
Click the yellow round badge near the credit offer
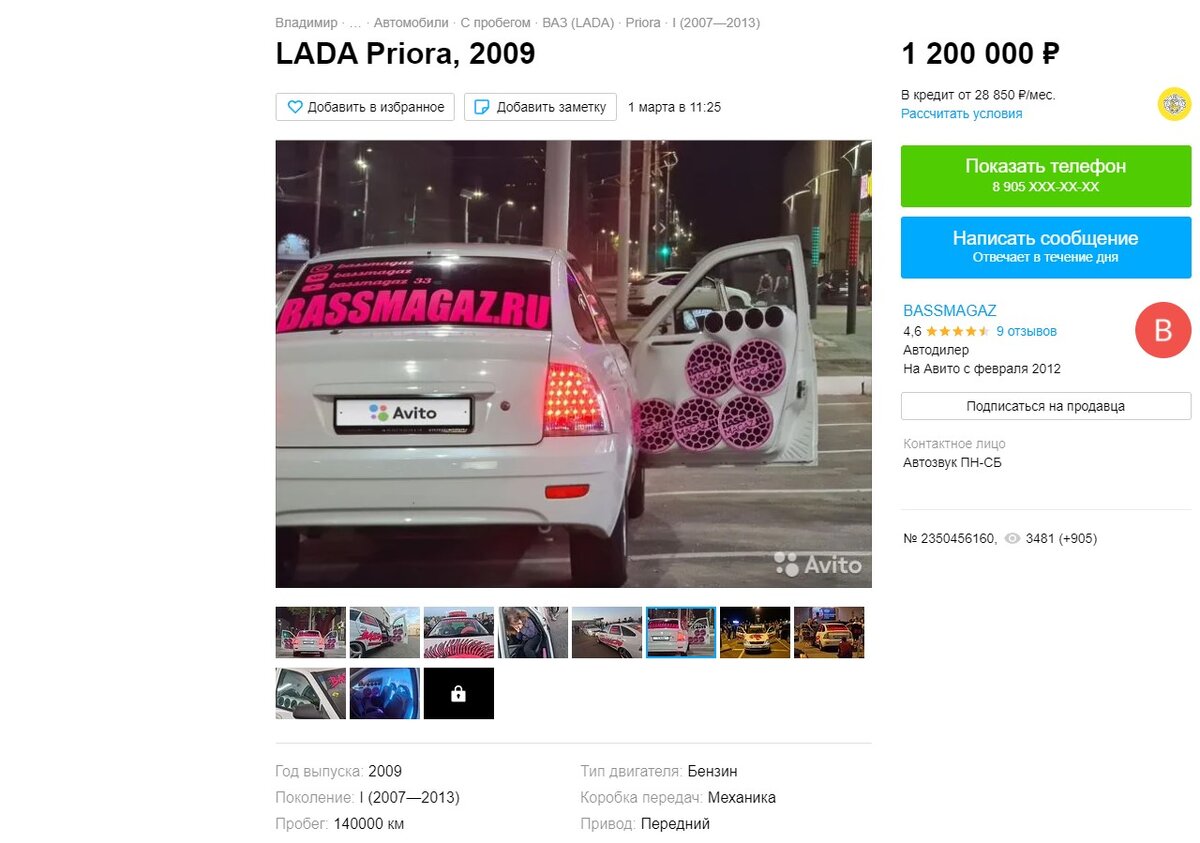pos(1174,104)
